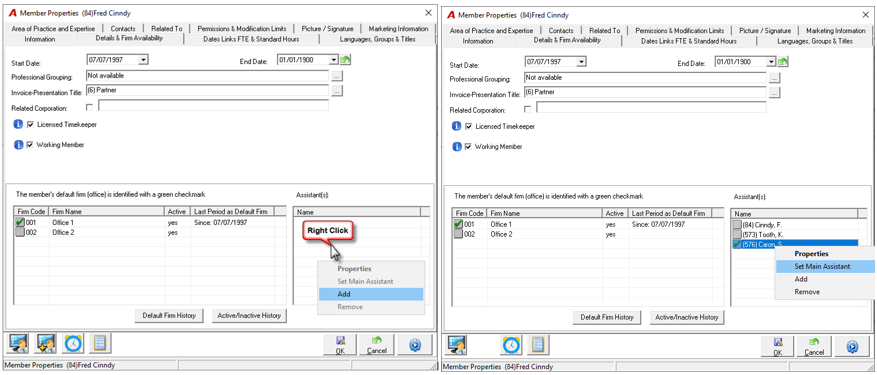Open the Contacts tab in the window listing assistants
This screenshot has width=877, height=375.
point(561,30)
